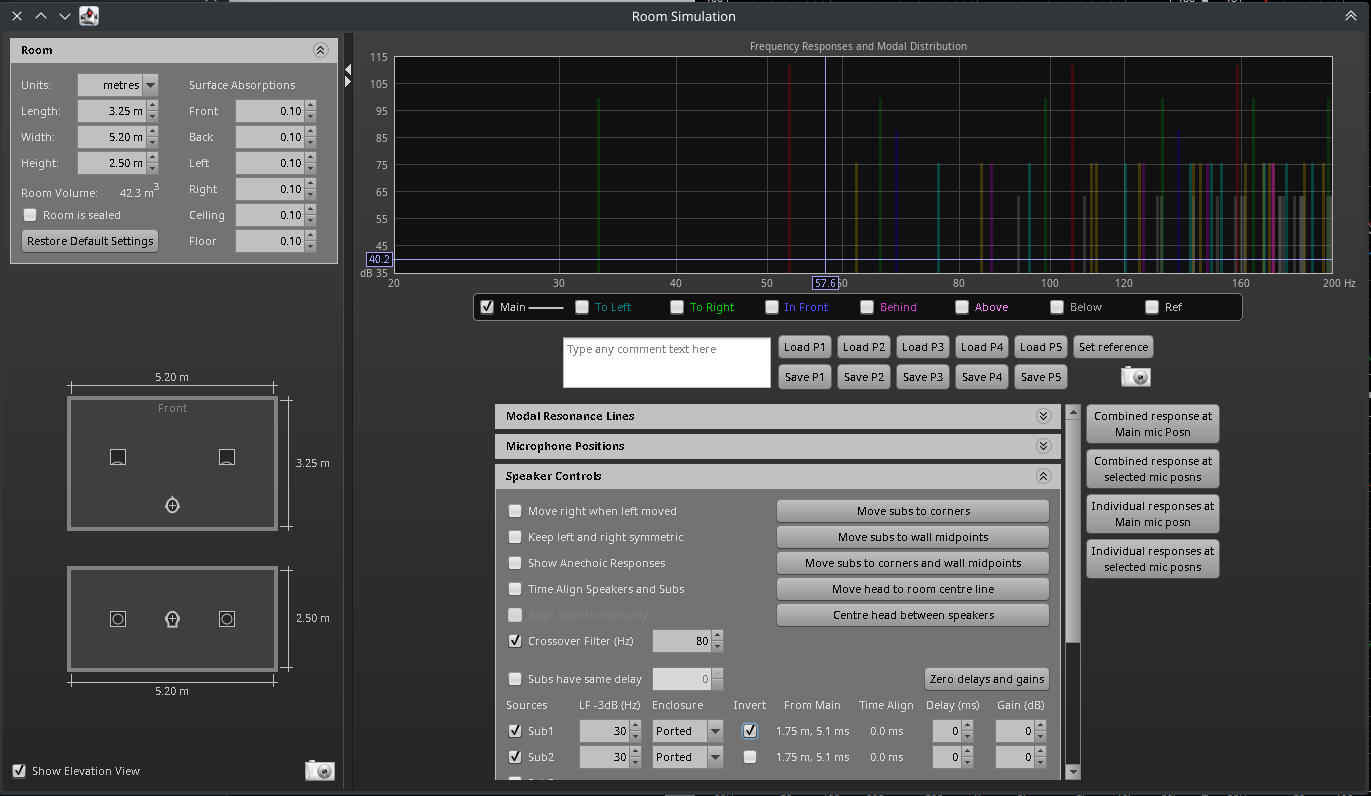Click the Save P3 button

click(923, 377)
